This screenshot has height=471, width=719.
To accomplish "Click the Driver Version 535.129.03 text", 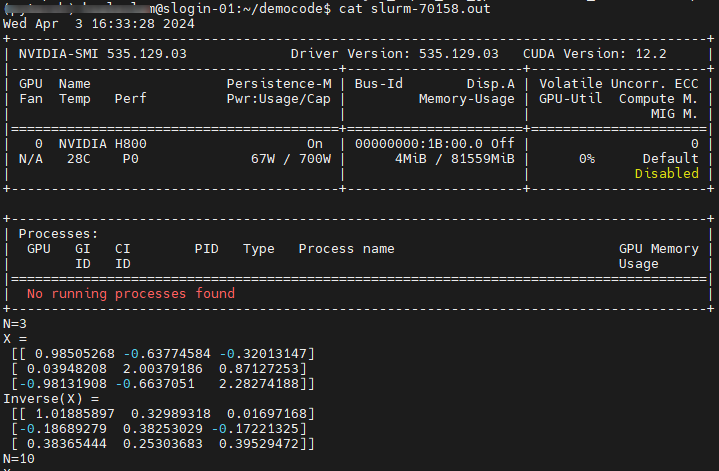I will click(394, 54).
